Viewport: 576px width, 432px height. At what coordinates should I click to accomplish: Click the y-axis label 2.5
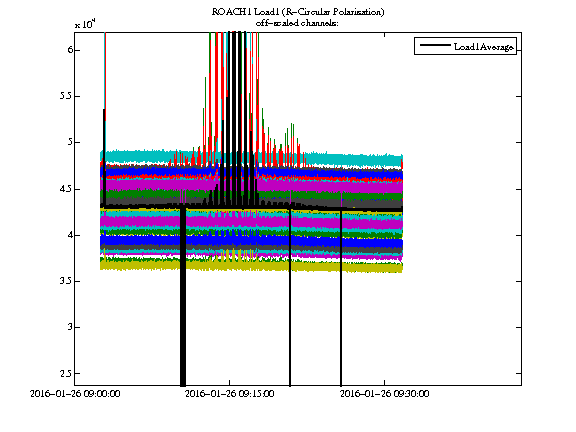tap(66, 374)
